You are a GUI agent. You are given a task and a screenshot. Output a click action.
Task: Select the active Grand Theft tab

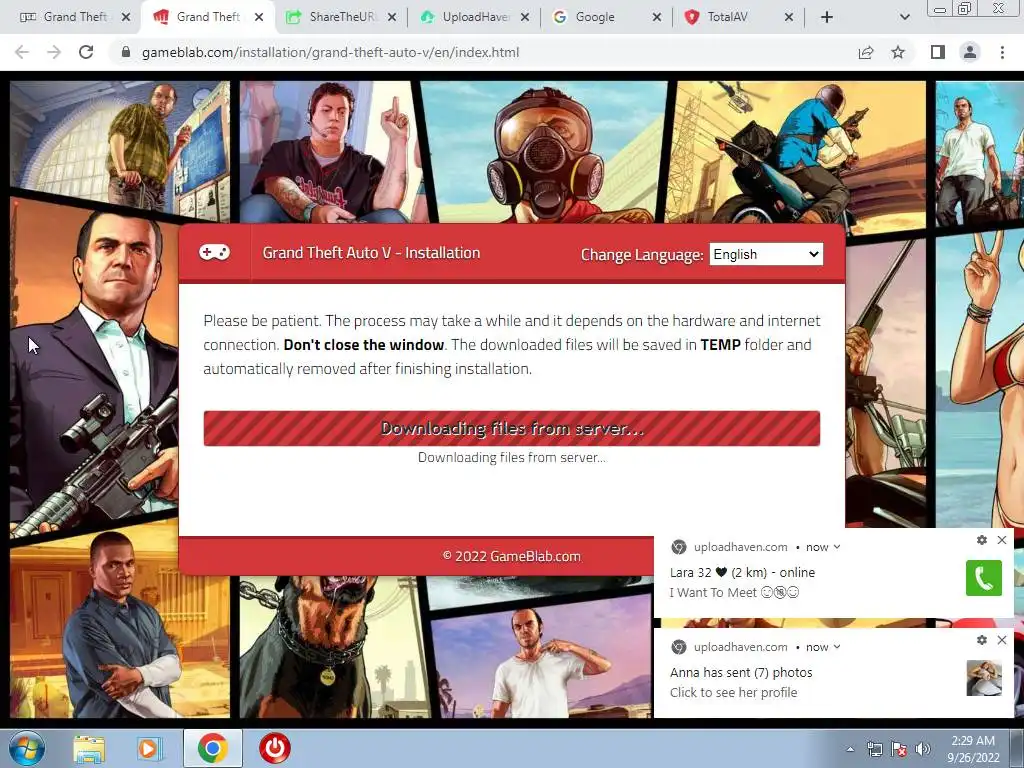point(207,18)
